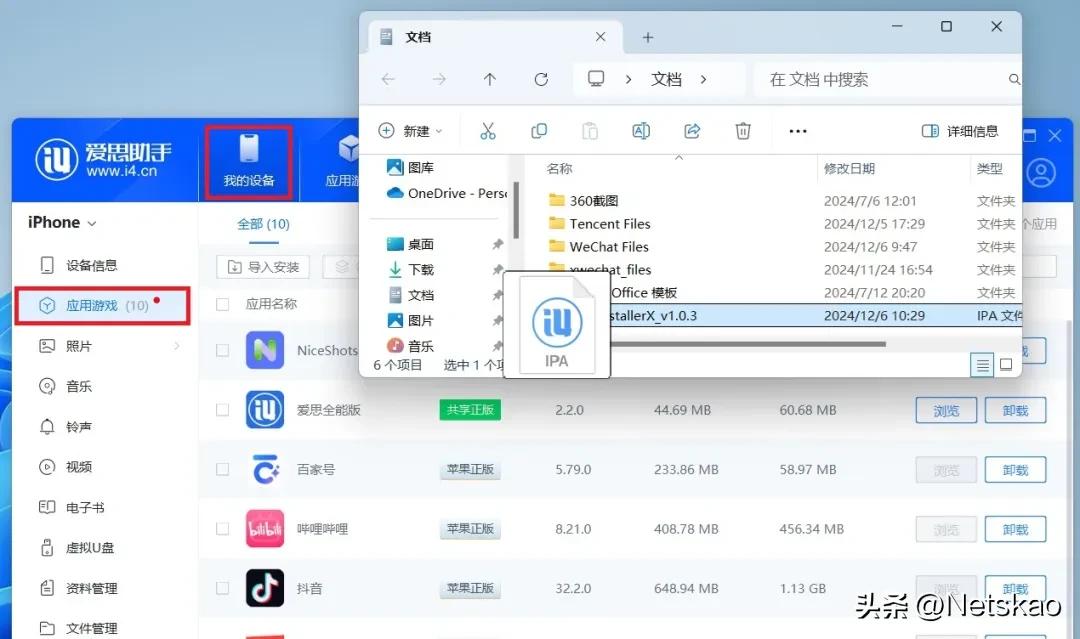This screenshot has width=1080, height=639.
Task: Click 卸载 for 爱思全能版
Action: pos(1015,410)
